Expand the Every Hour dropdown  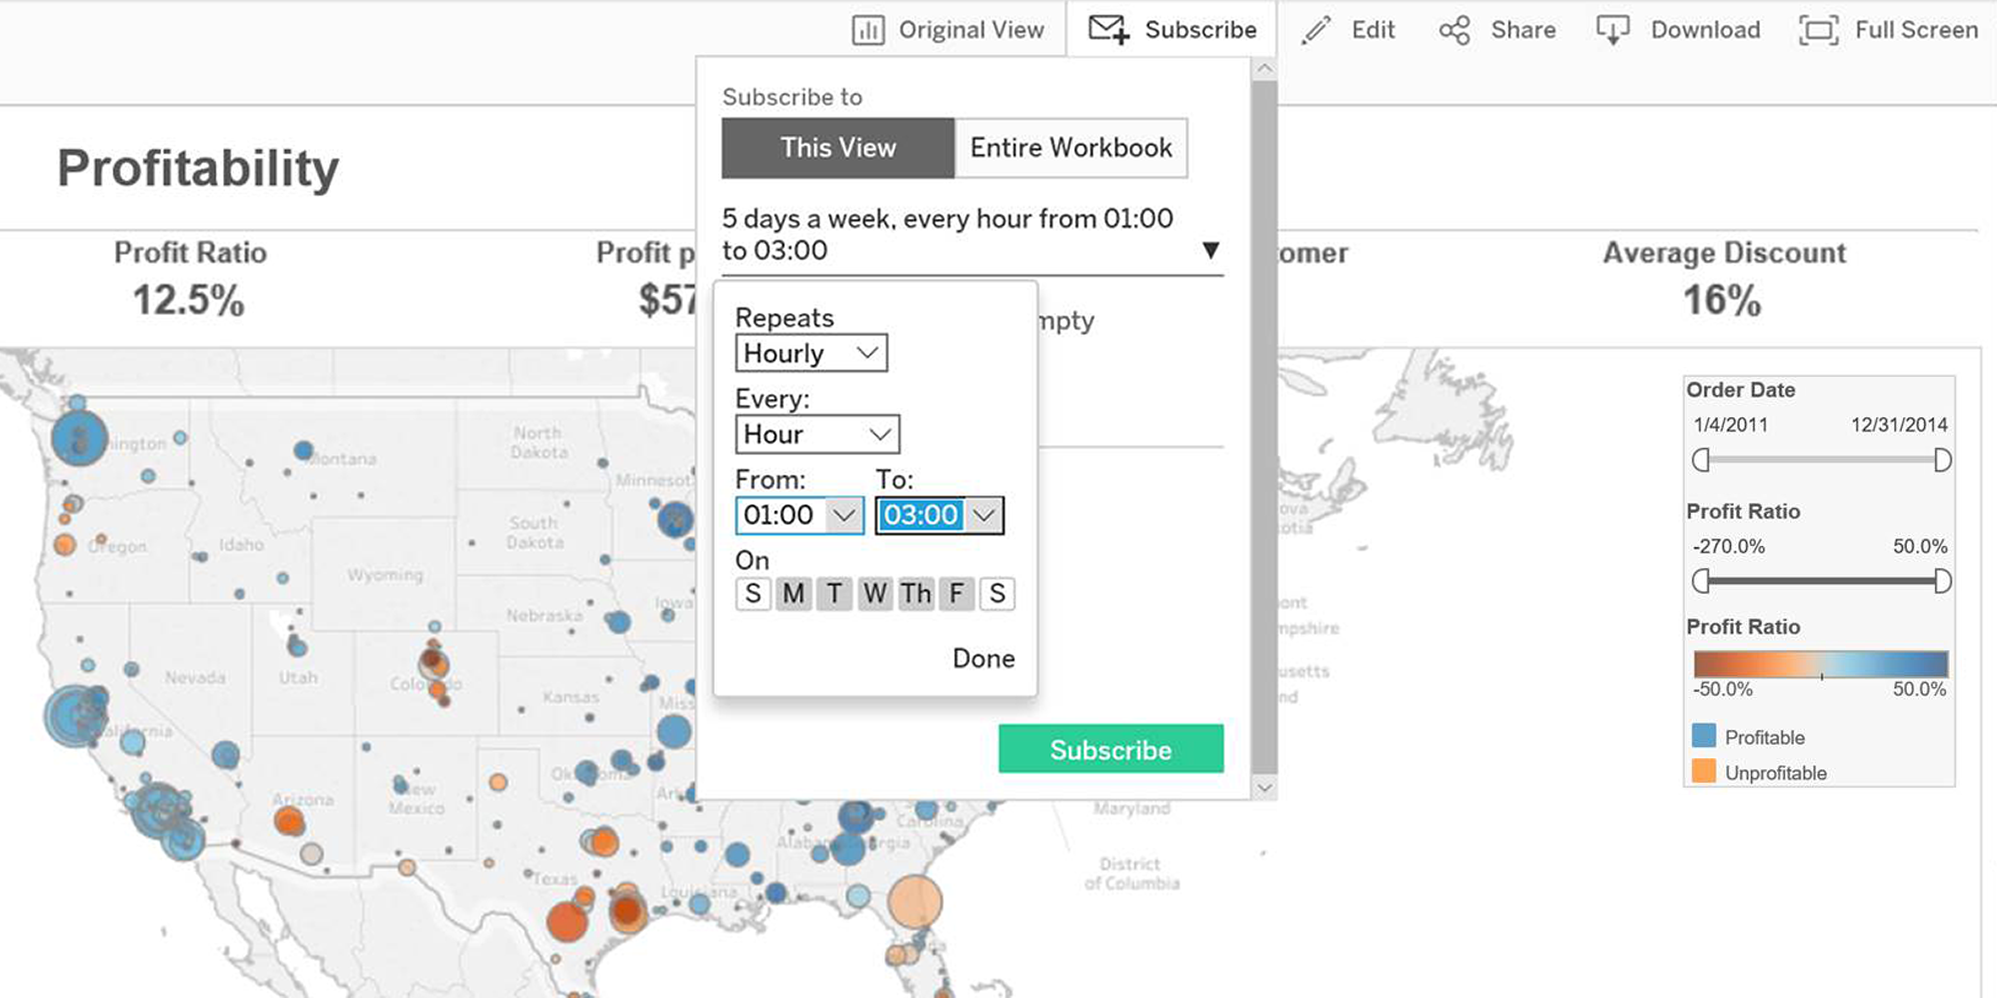[x=816, y=433]
